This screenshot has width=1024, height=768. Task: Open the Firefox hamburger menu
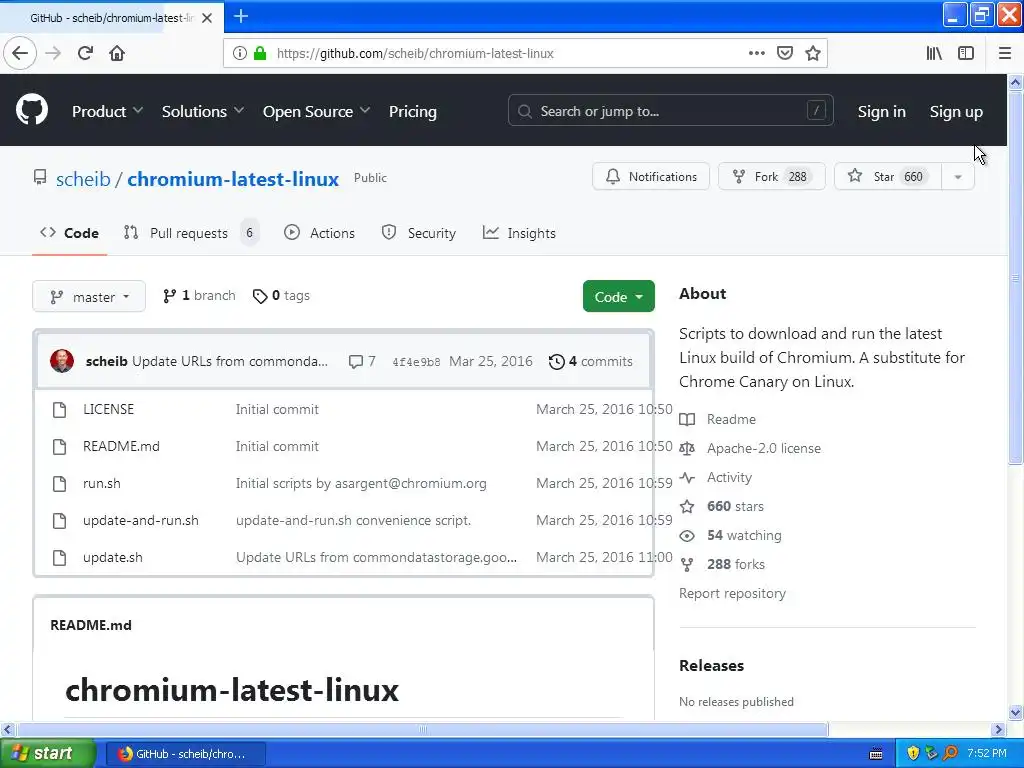[1005, 53]
